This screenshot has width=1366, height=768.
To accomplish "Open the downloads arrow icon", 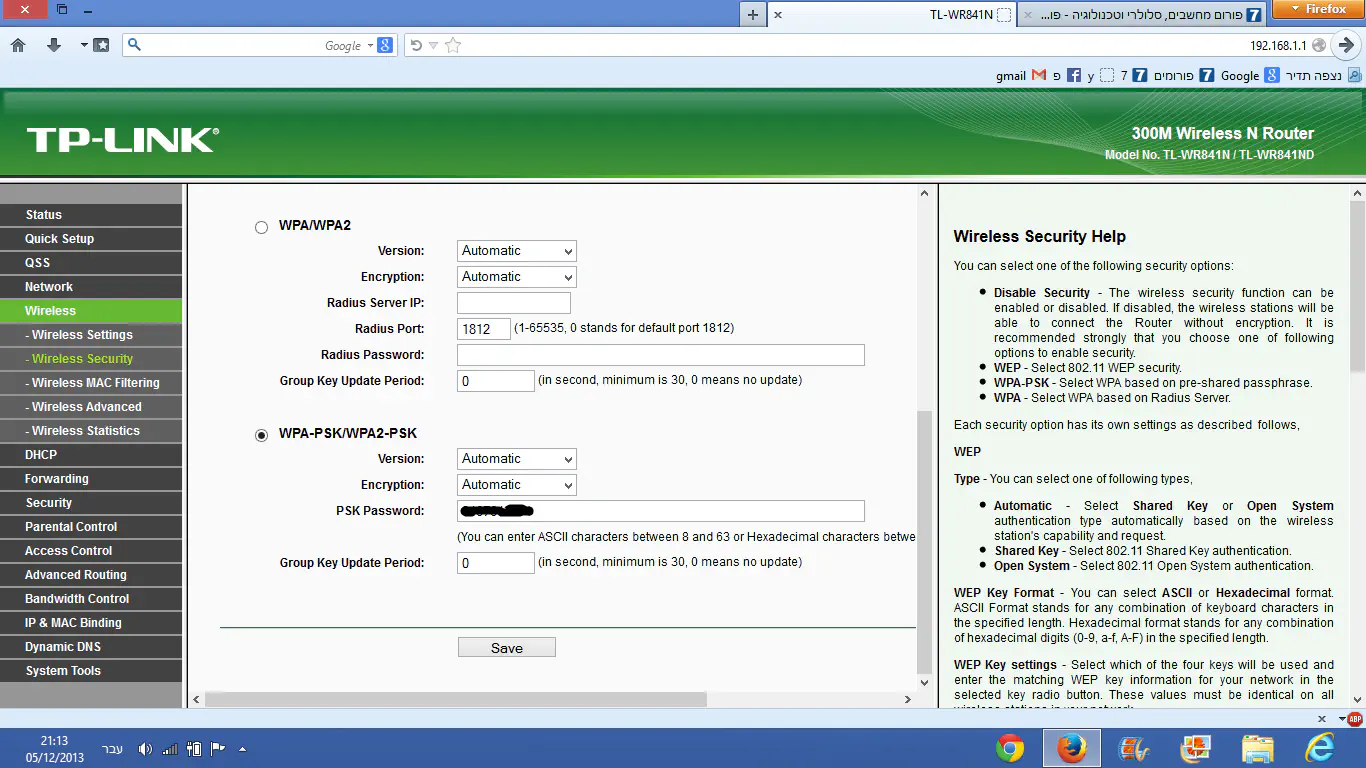I will [54, 45].
